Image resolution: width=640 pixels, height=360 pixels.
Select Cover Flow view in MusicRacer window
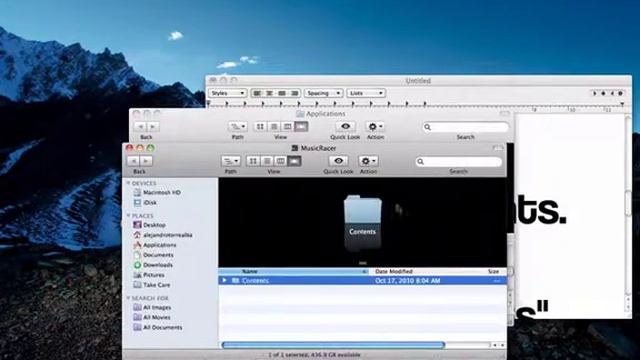294,161
